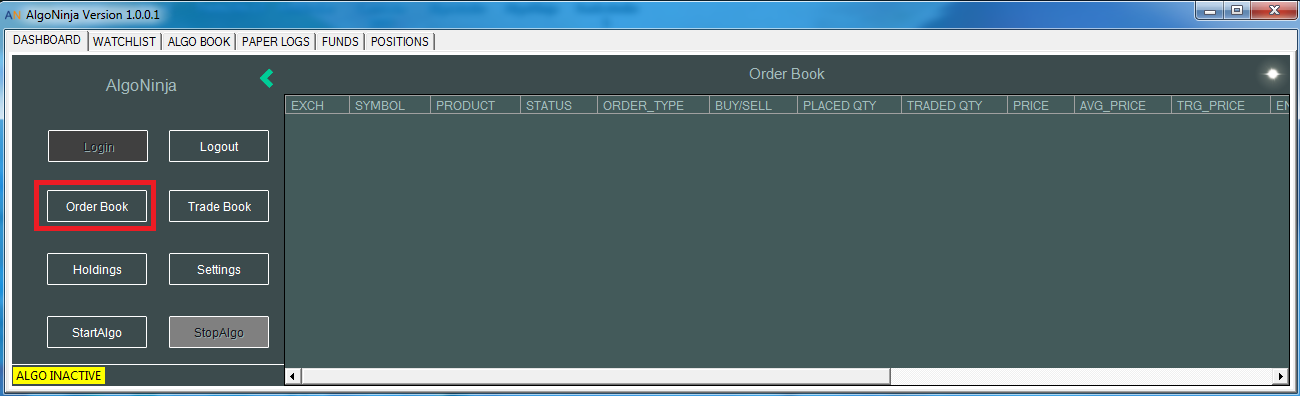Click the Logout button
The width and height of the screenshot is (1300, 396).
point(219,146)
